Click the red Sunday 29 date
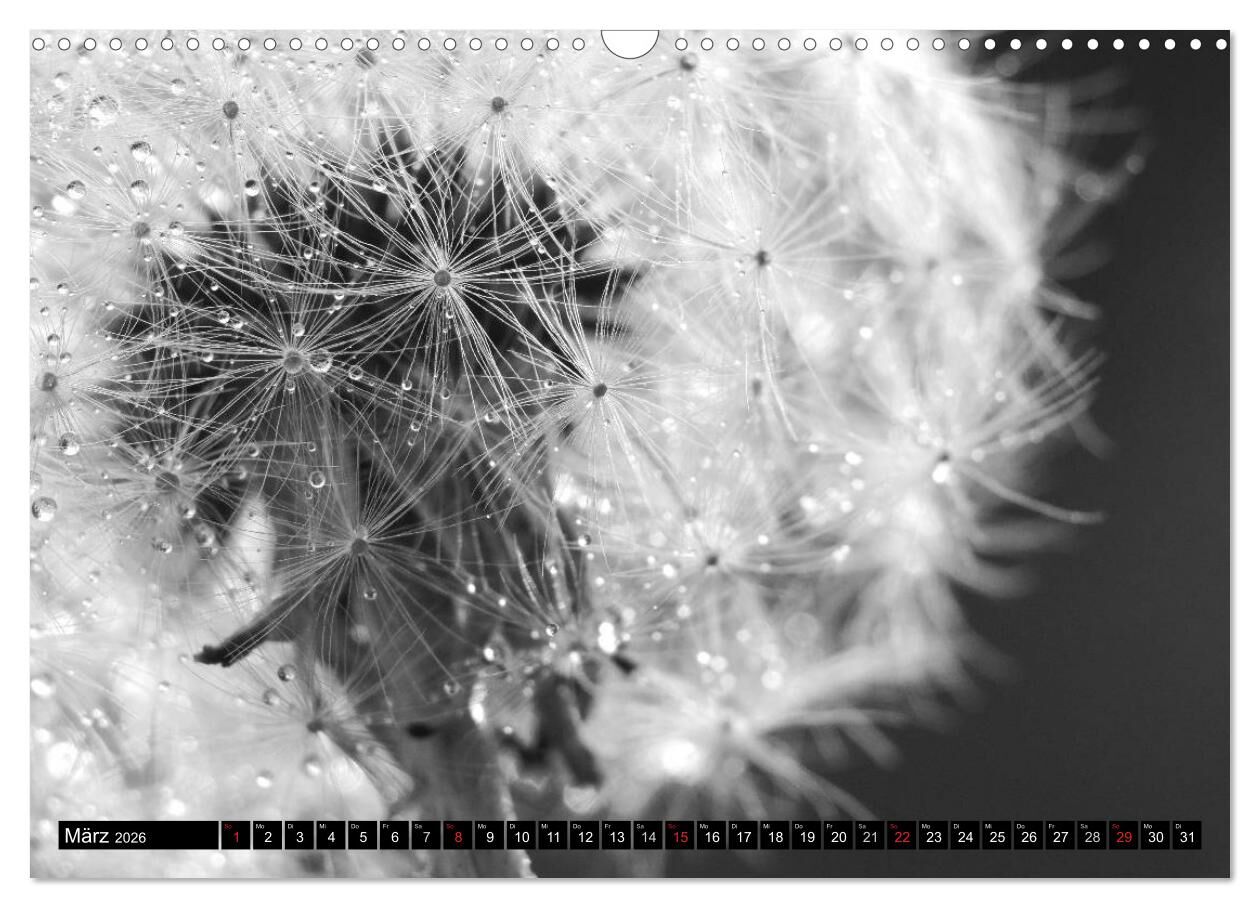 (x=1123, y=836)
